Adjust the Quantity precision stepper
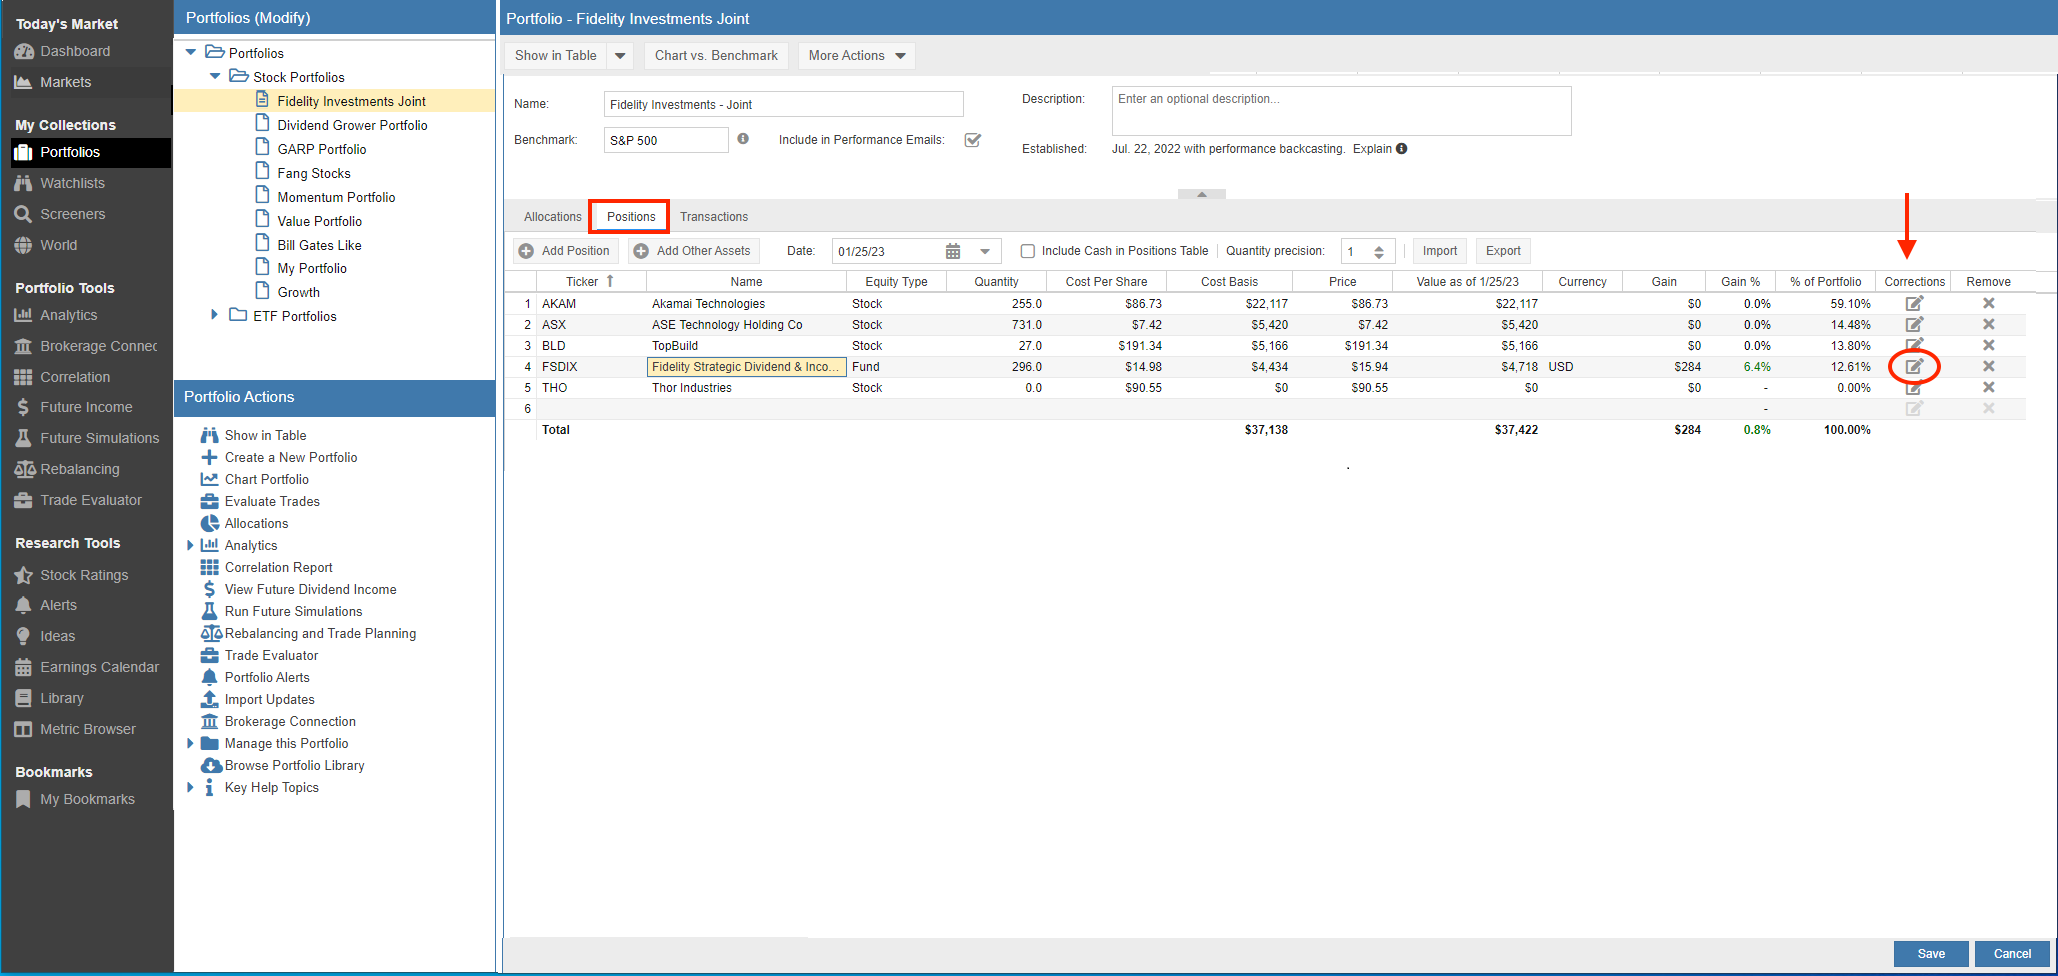 coord(1378,251)
